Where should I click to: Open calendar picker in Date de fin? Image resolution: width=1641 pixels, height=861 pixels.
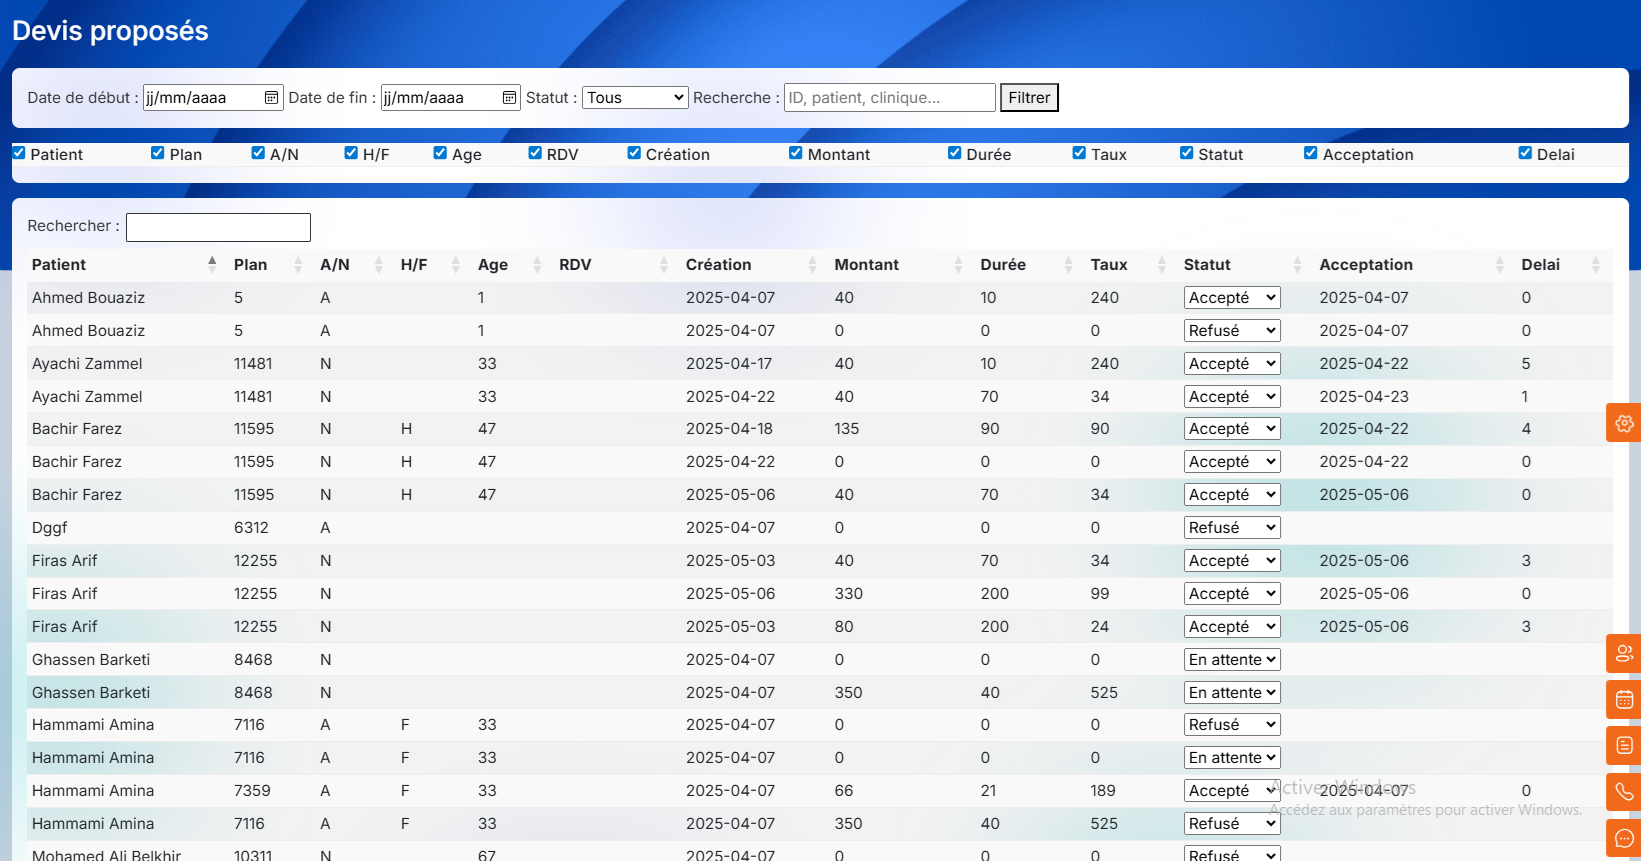[509, 98]
